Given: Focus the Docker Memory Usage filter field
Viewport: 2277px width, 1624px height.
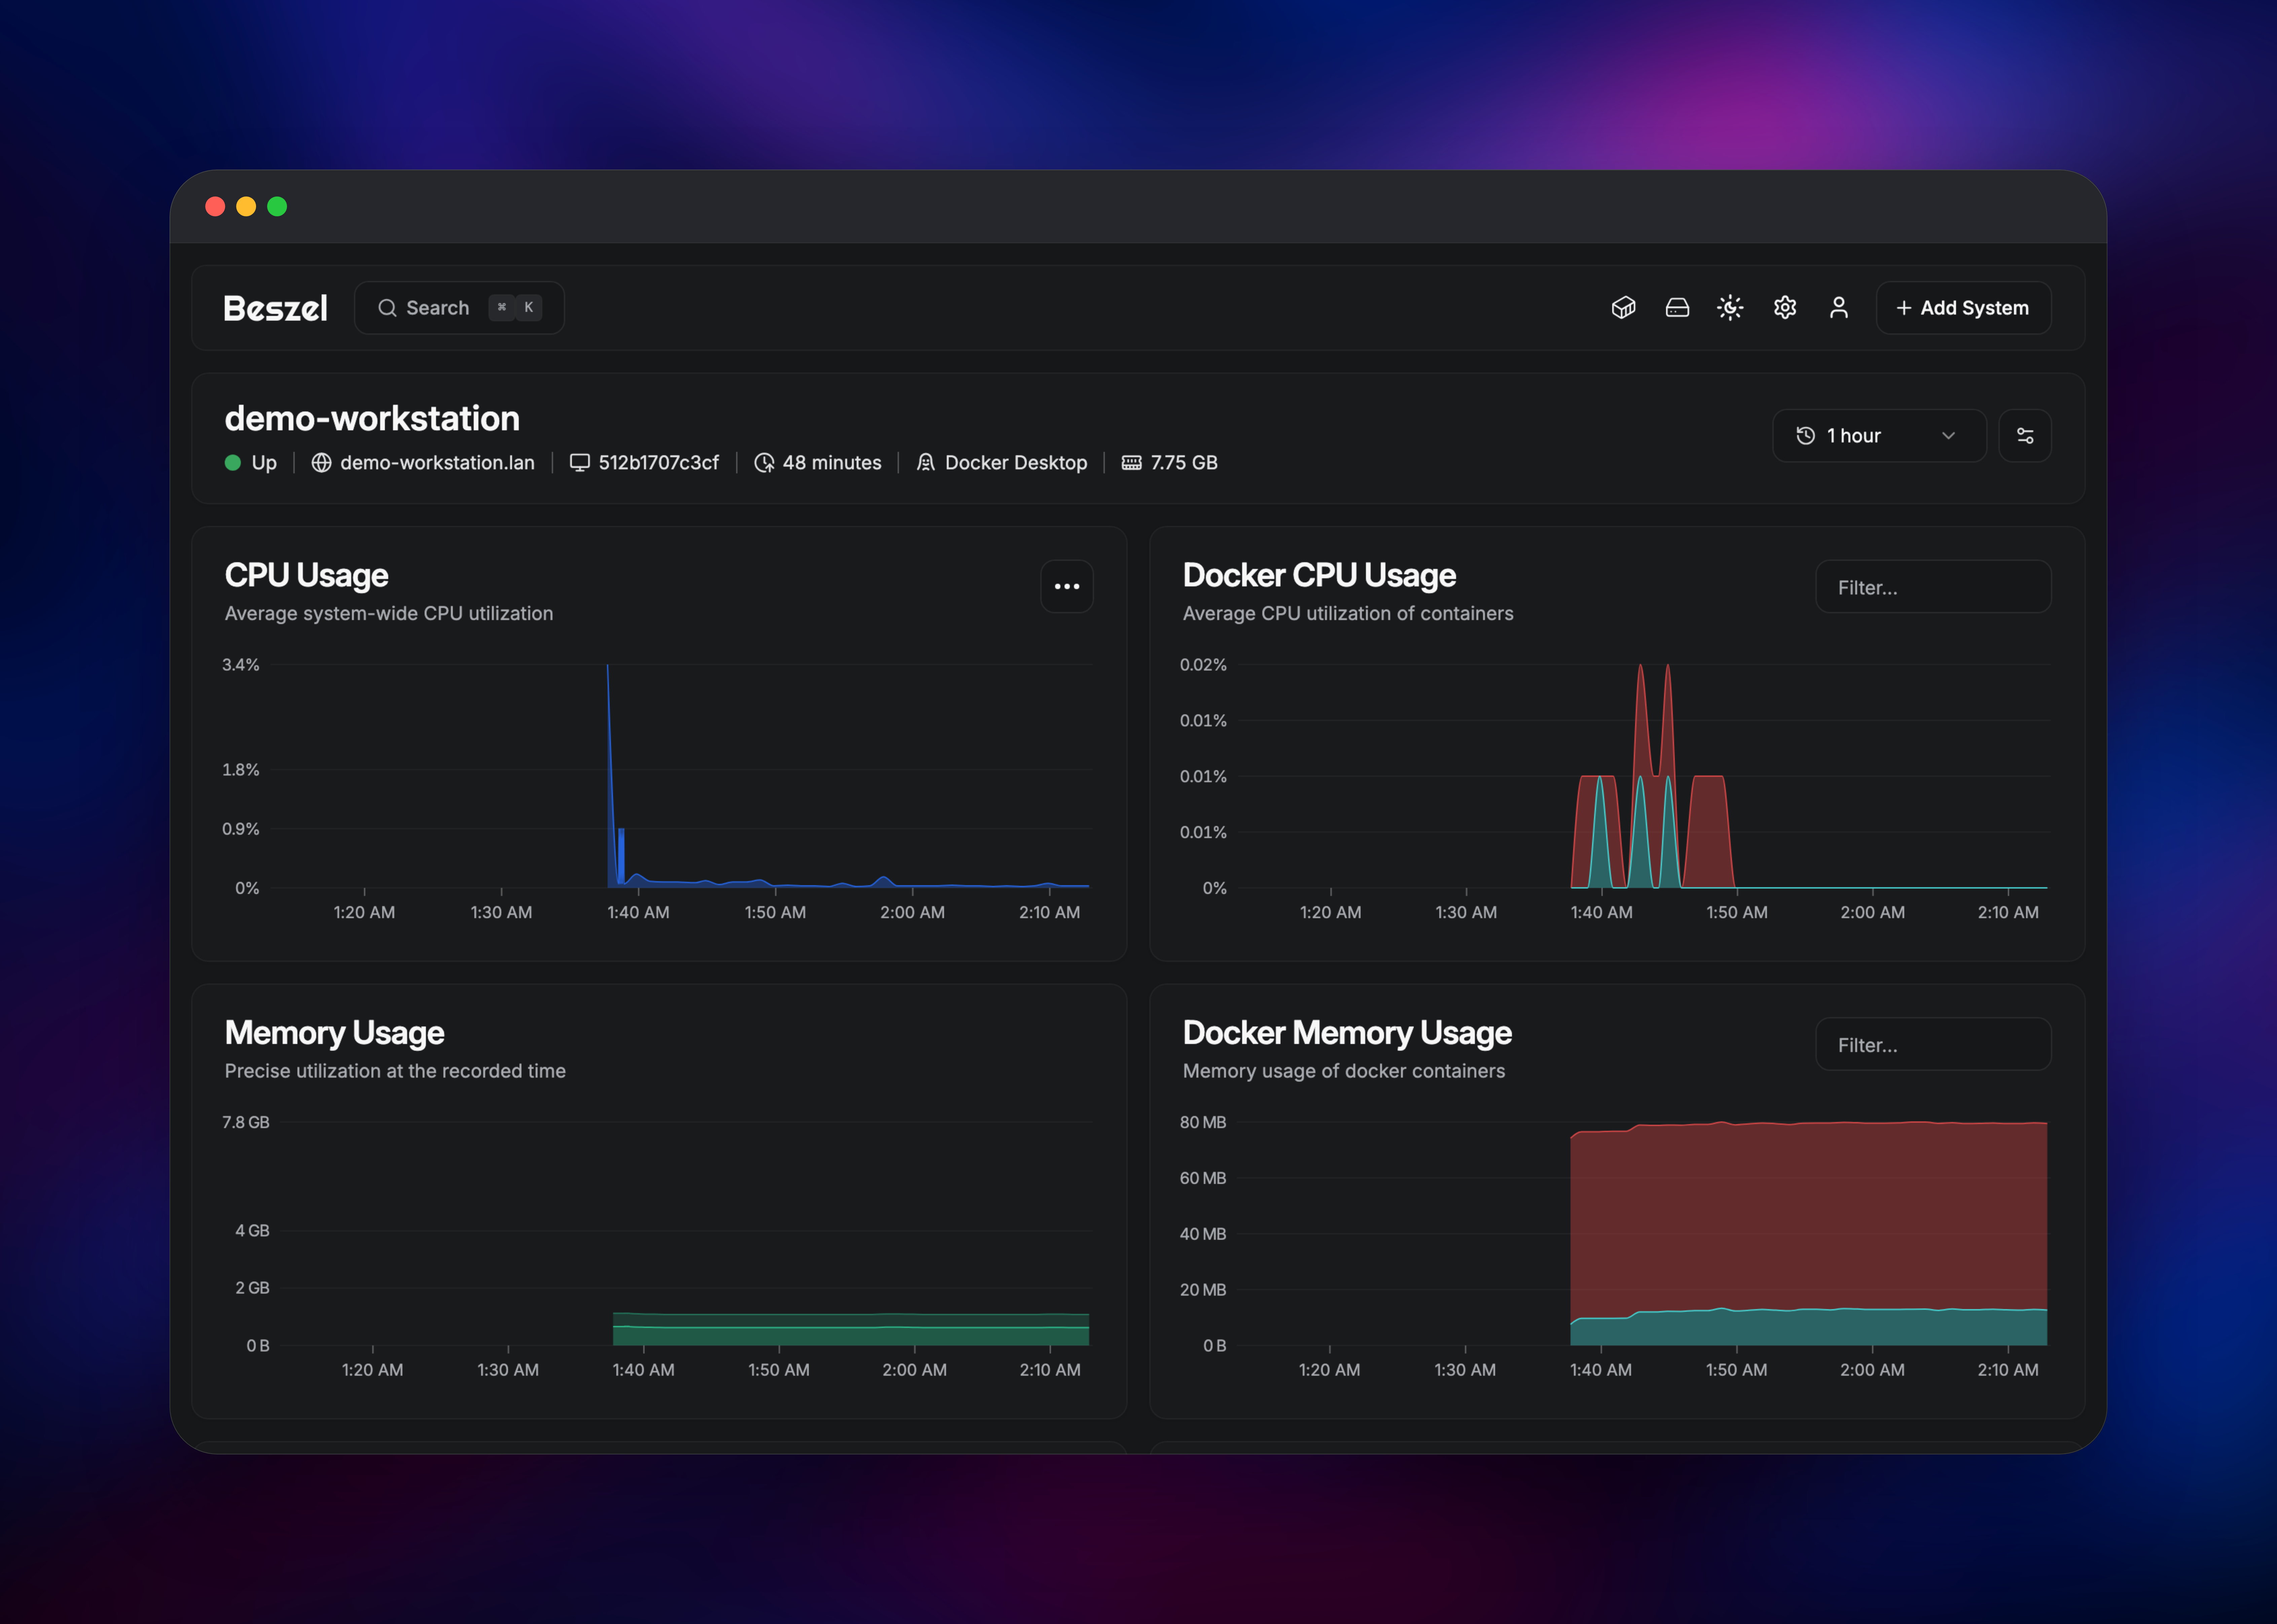Looking at the screenshot, I should click(1933, 1044).
